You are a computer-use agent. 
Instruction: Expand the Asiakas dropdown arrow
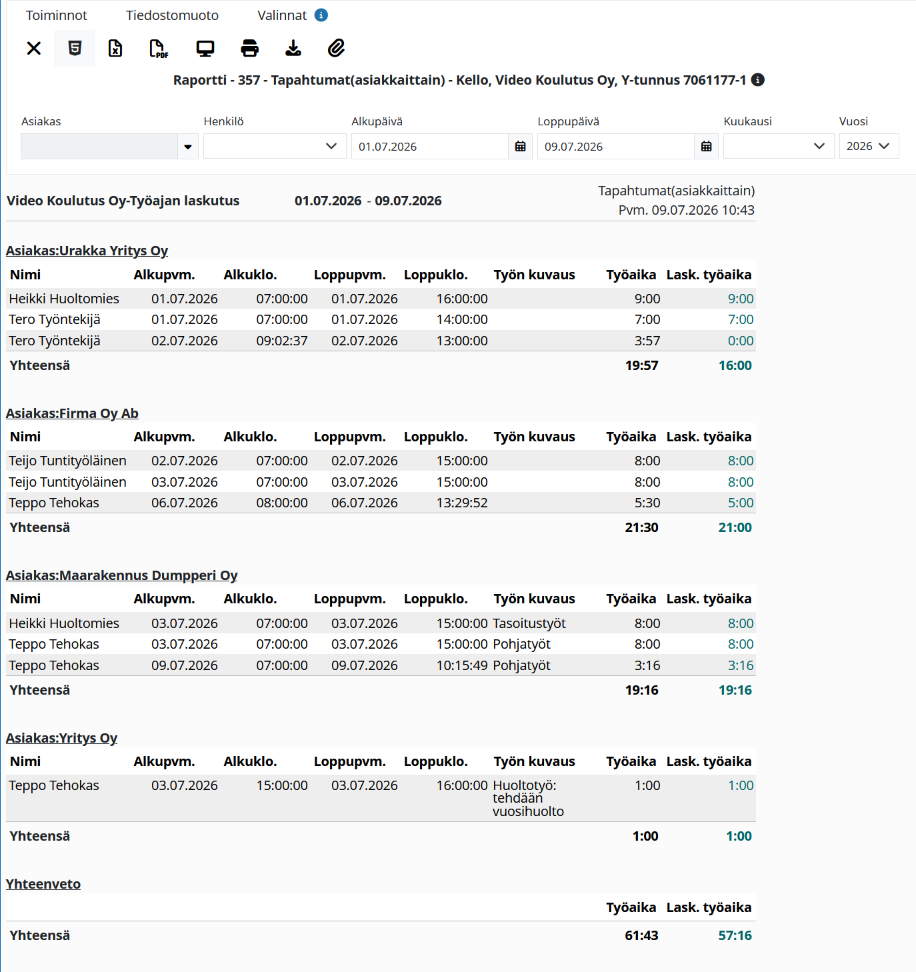[x=188, y=147]
